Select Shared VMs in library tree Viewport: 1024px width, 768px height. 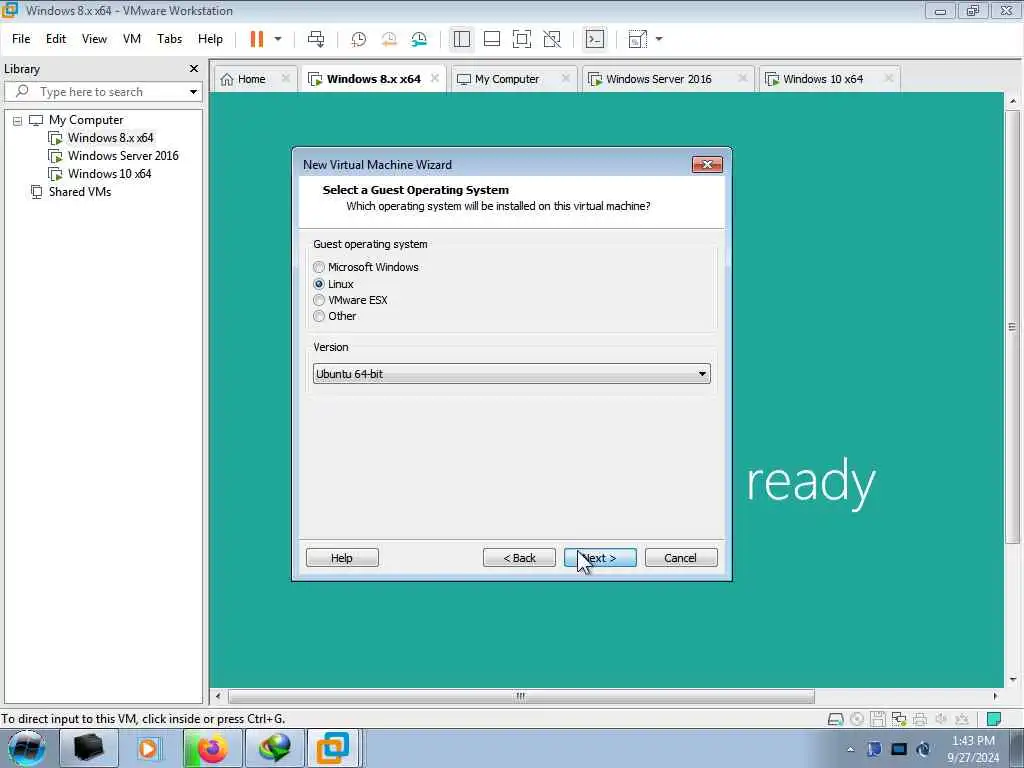(80, 192)
